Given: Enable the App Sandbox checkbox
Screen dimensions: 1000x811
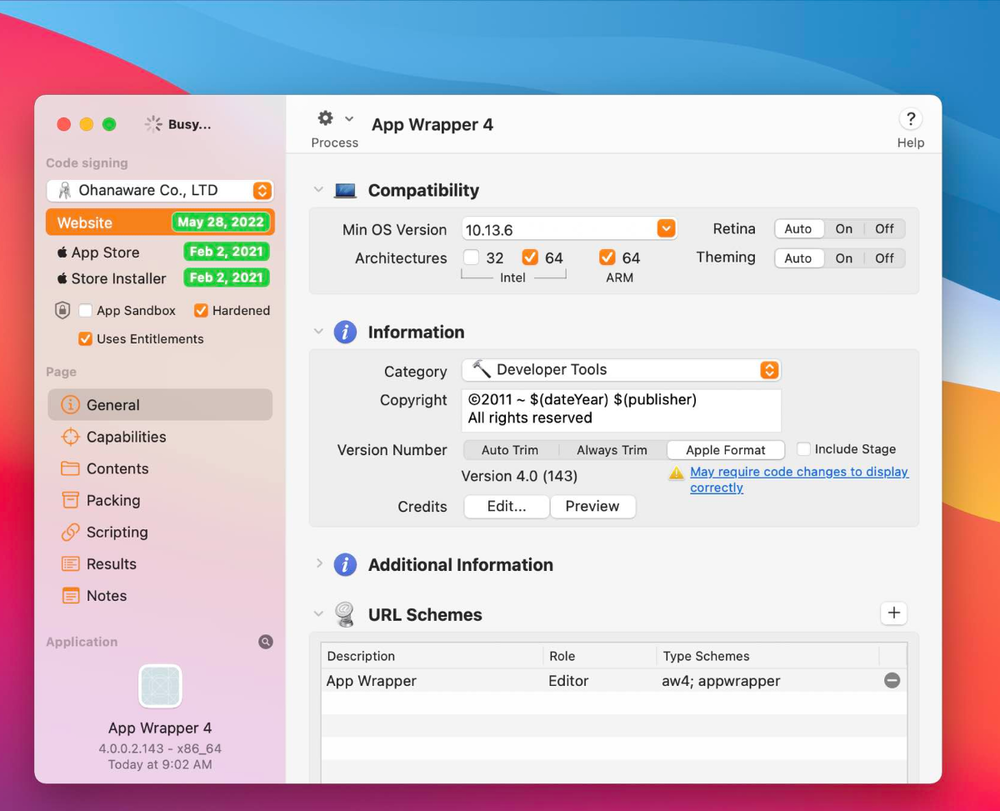Looking at the screenshot, I should [x=85, y=311].
